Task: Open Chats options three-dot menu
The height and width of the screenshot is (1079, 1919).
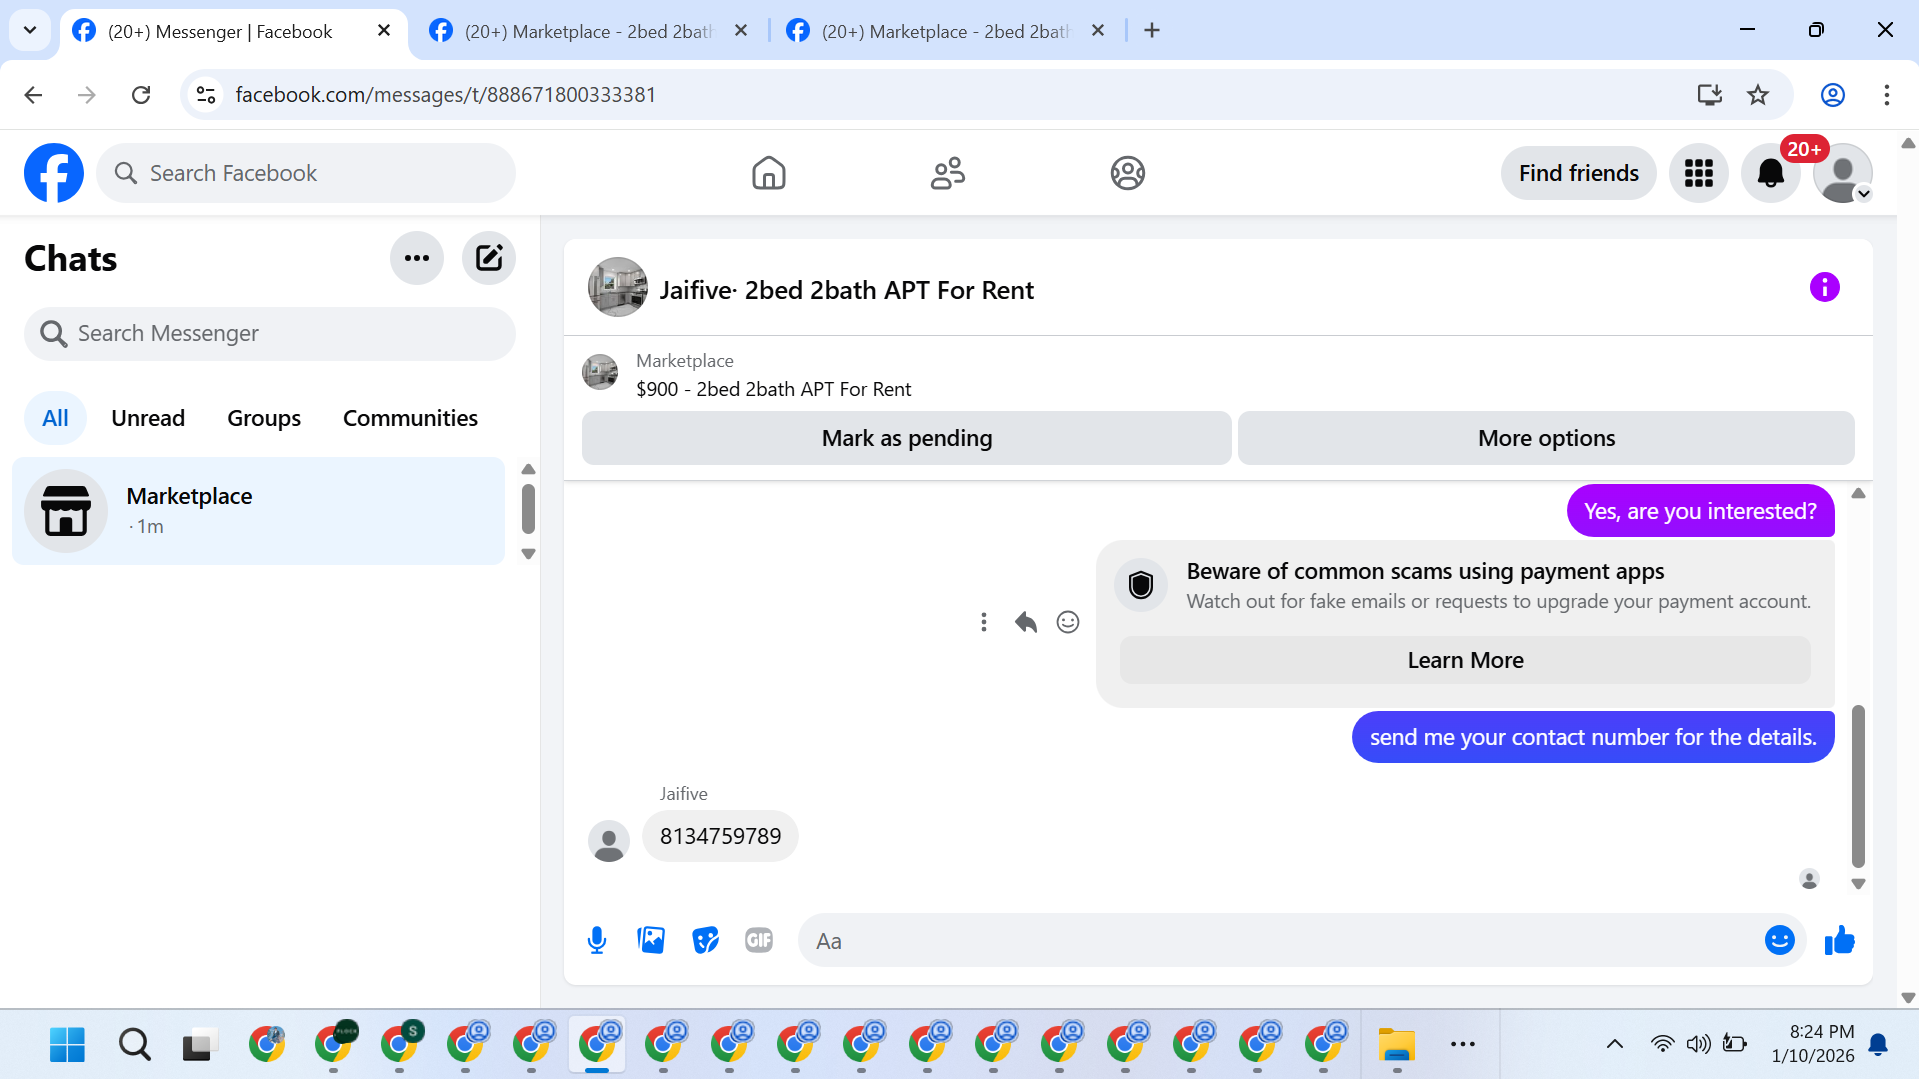Action: [417, 258]
